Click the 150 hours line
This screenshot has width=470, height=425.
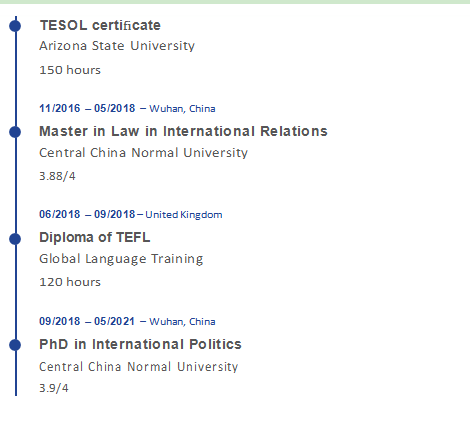coord(70,70)
